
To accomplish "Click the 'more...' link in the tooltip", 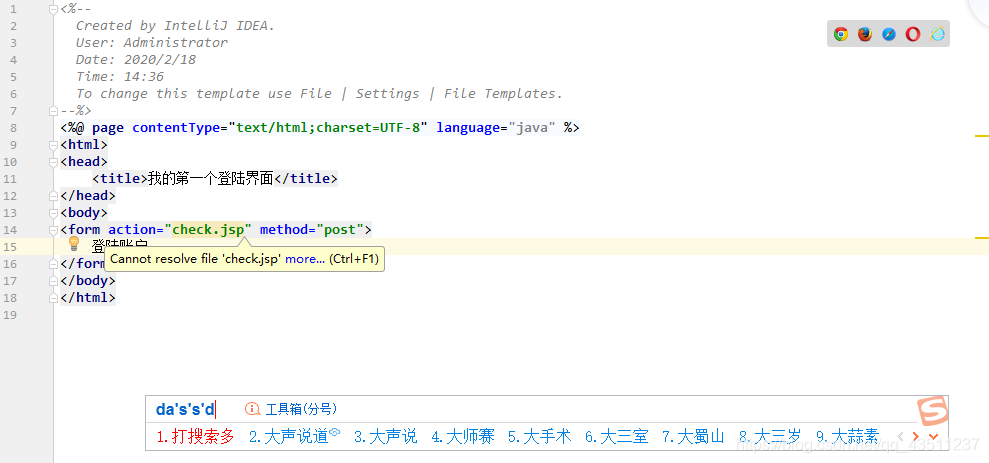I will point(304,259).
